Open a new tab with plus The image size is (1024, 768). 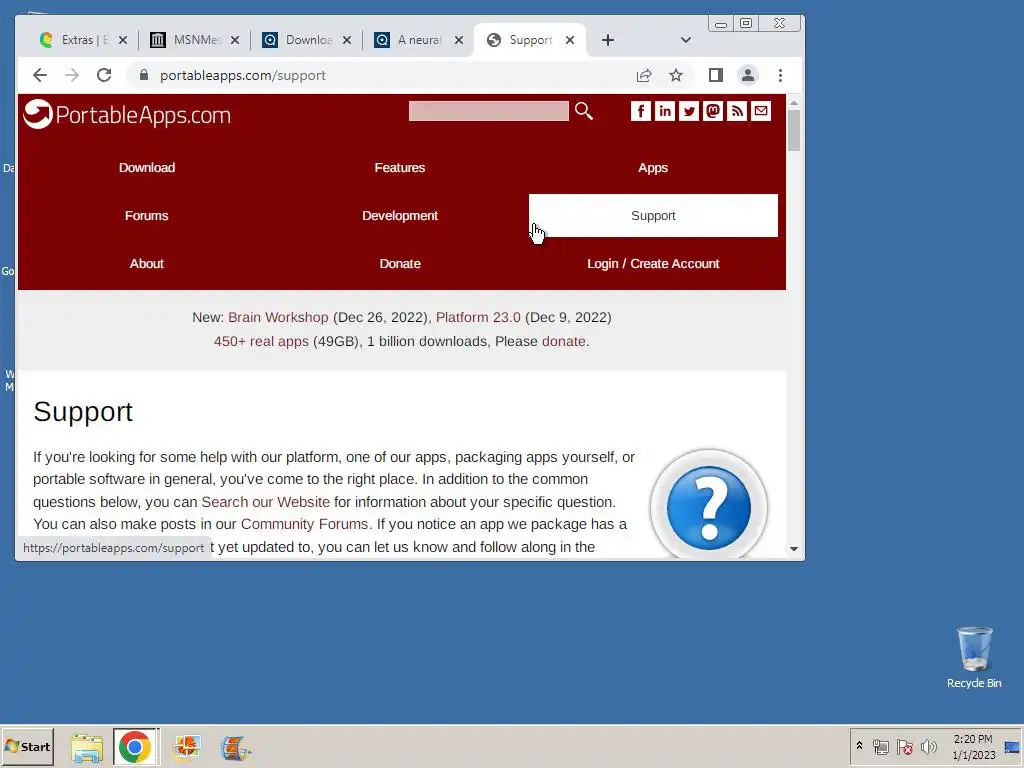(x=608, y=40)
